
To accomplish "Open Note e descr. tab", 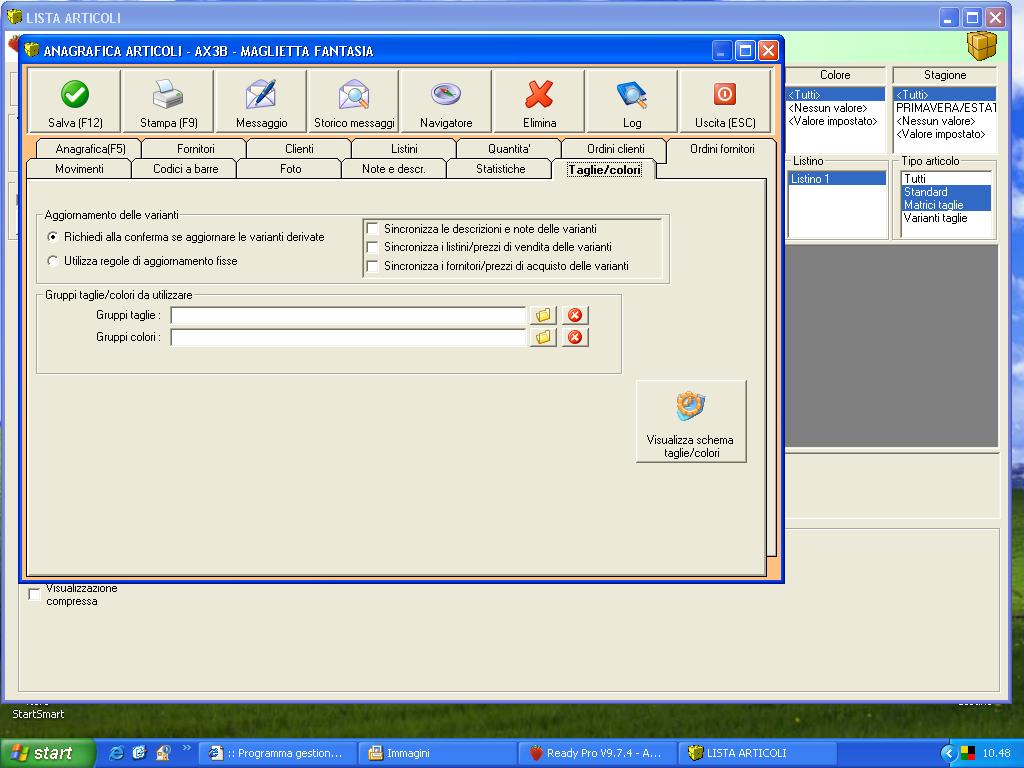I will point(394,169).
